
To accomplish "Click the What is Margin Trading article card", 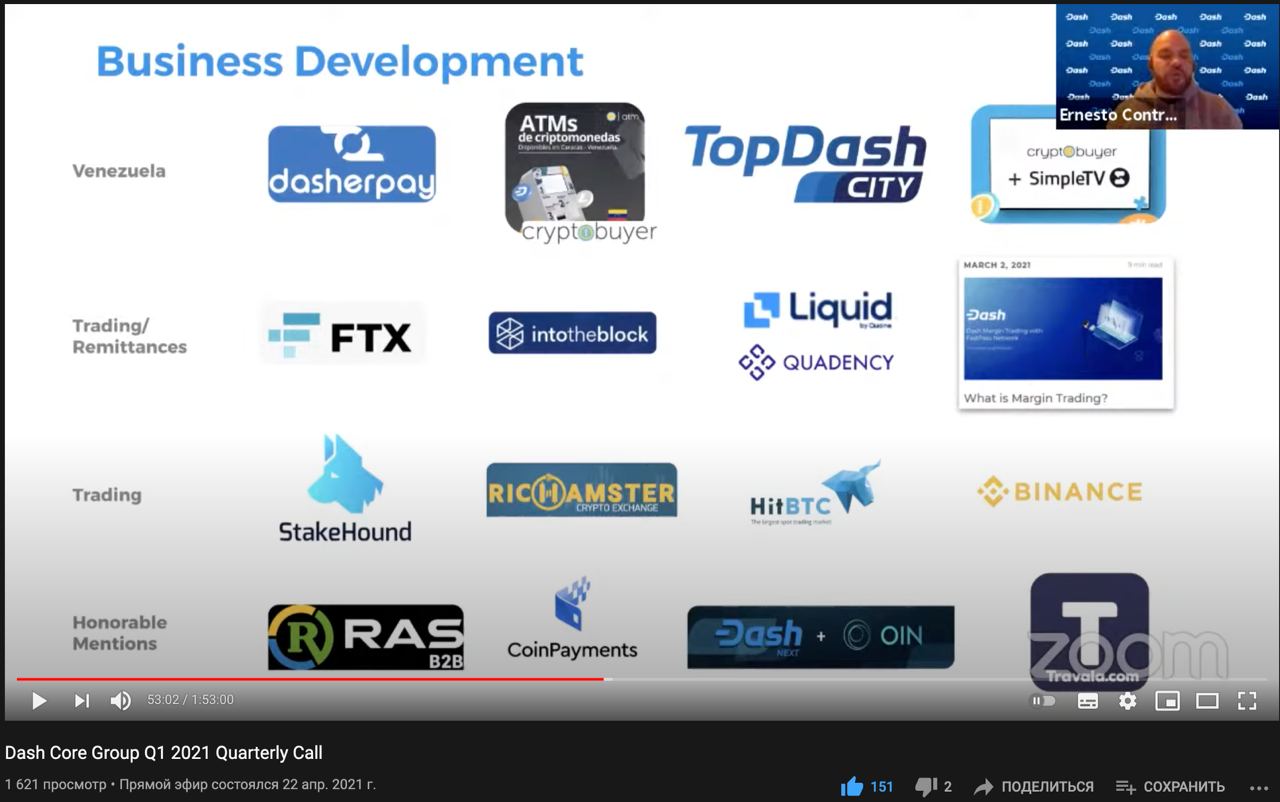I will pyautogui.click(x=1066, y=334).
